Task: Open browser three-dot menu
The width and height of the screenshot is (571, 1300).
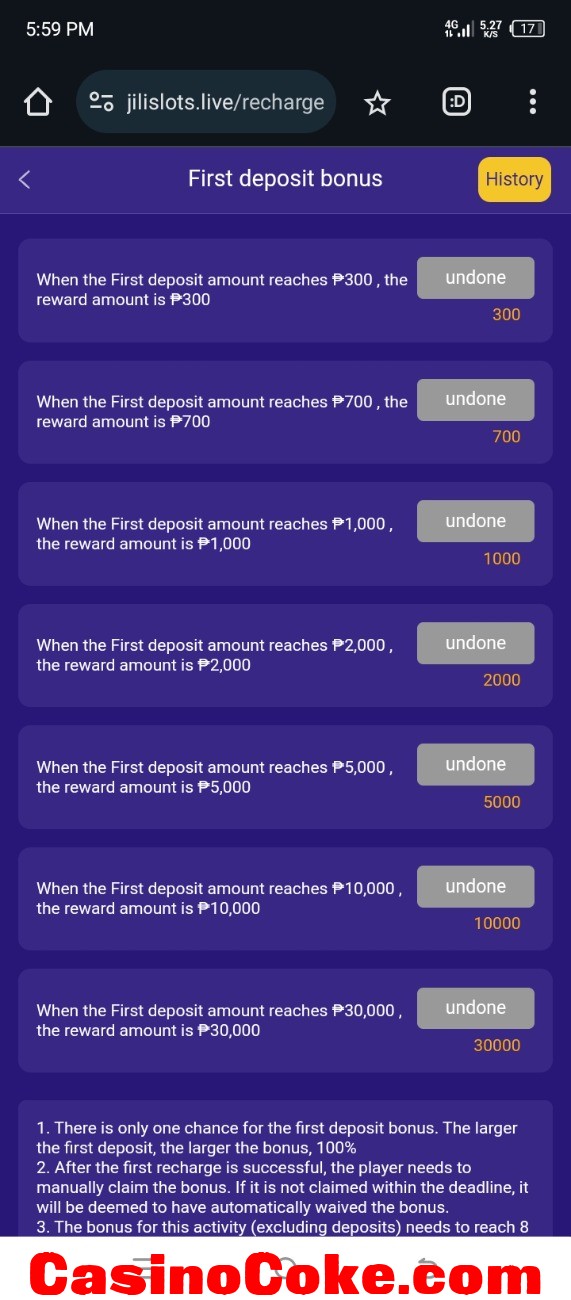Action: coord(532,102)
